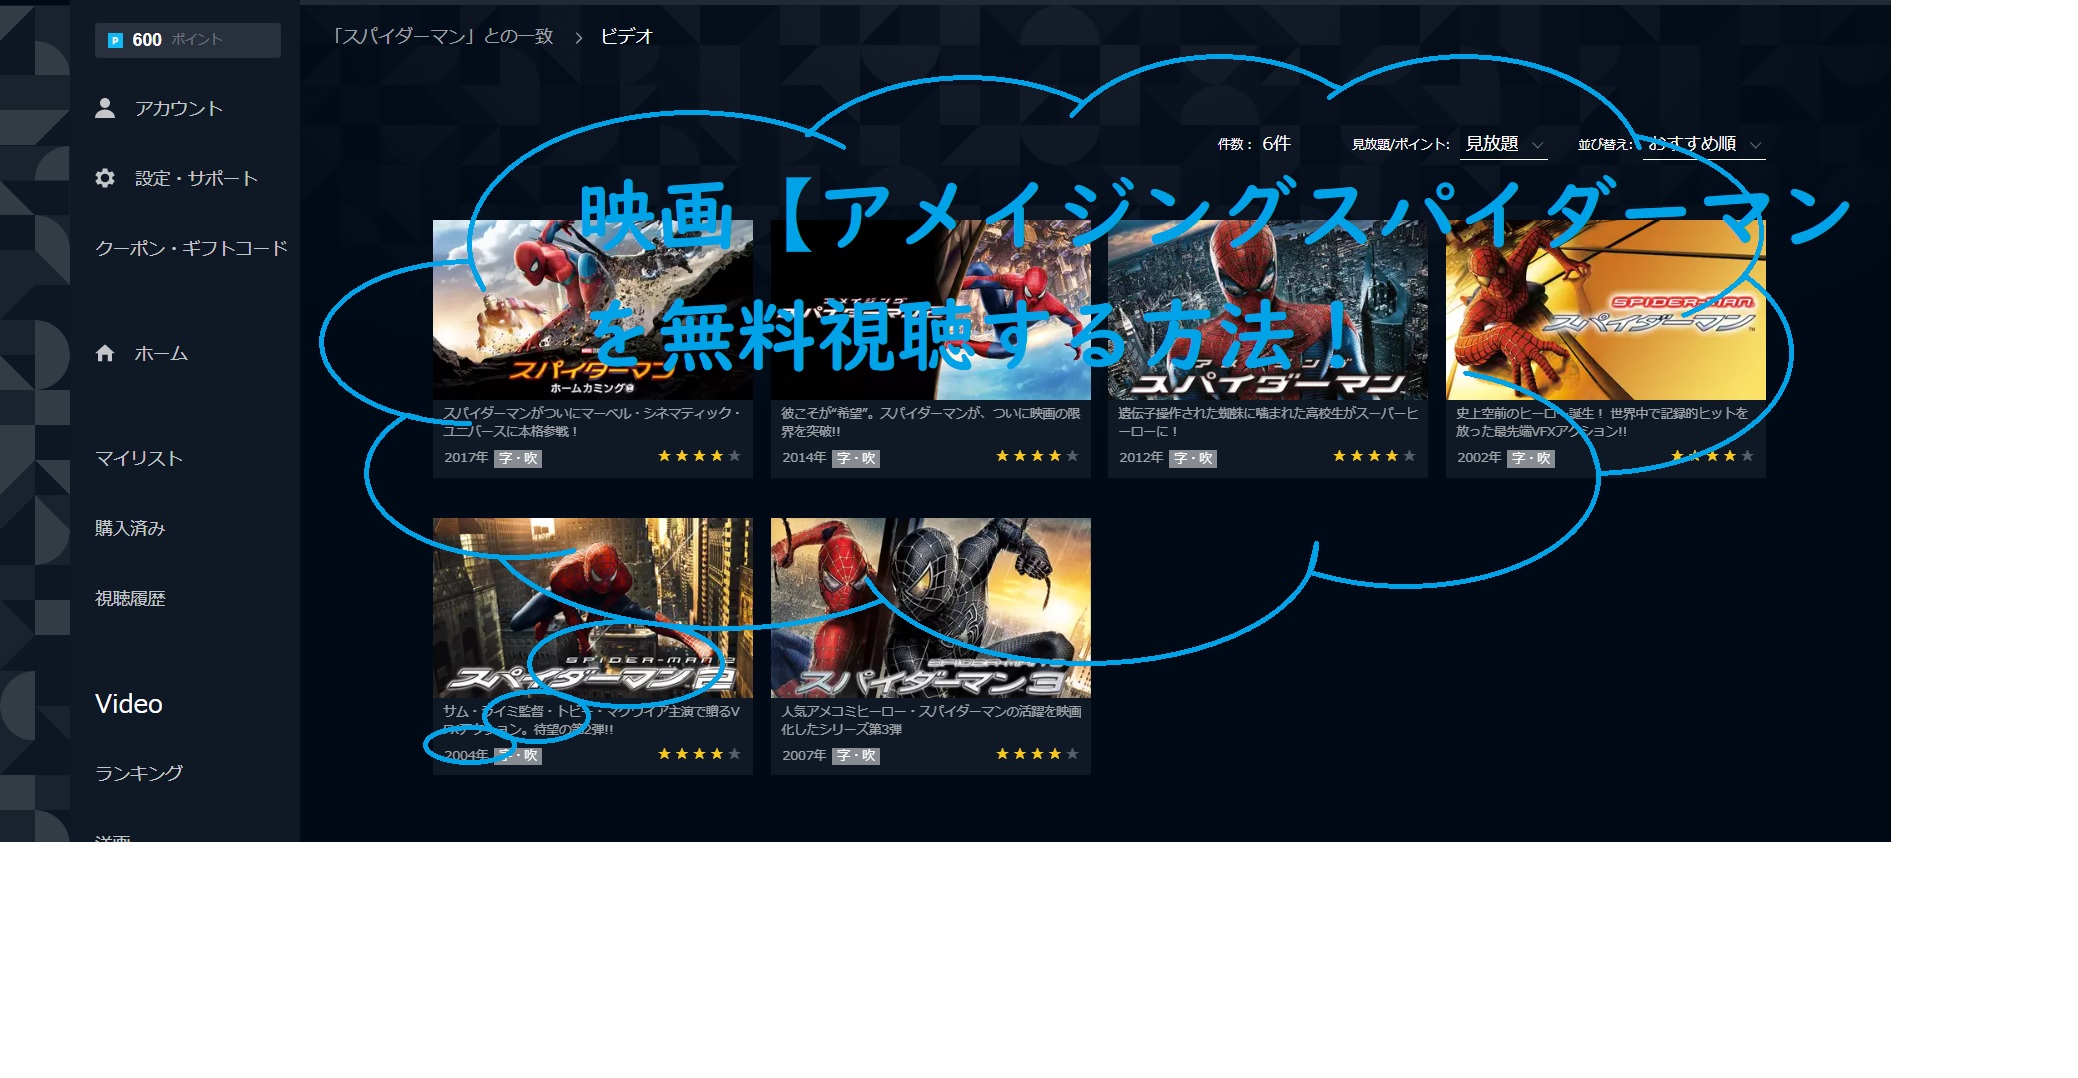The image size is (2078, 1078).
Task: Open スパイダーマン ホームカミング thumbnail
Action: coord(593,310)
